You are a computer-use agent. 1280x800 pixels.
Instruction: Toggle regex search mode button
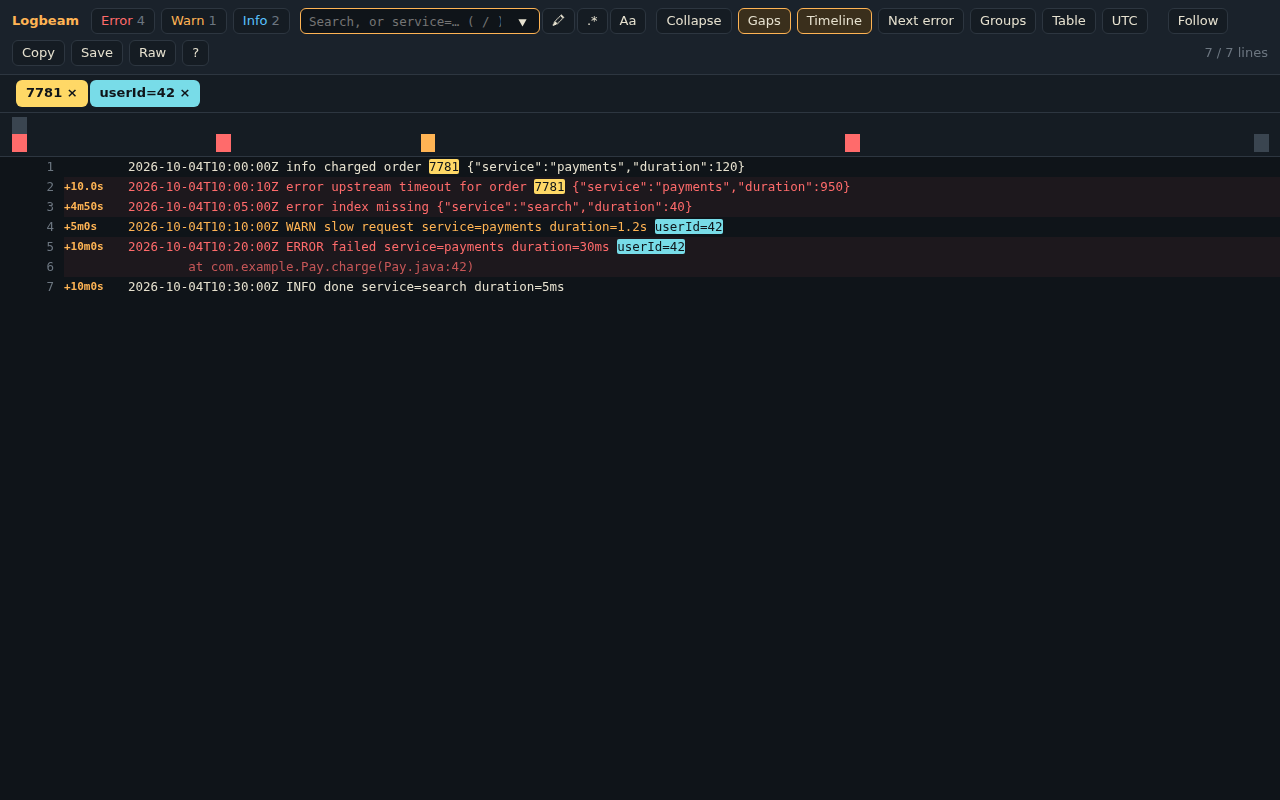coord(592,21)
